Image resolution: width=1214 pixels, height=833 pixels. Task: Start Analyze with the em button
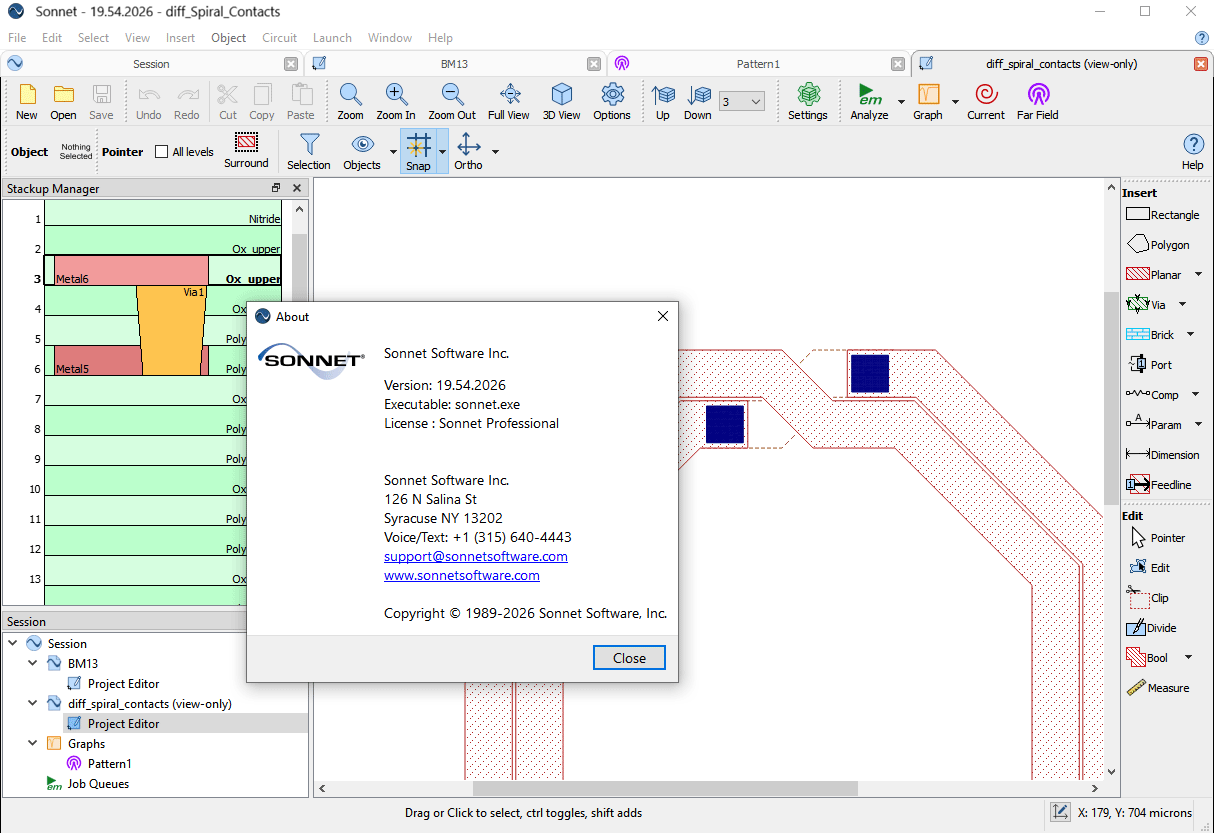click(x=869, y=102)
